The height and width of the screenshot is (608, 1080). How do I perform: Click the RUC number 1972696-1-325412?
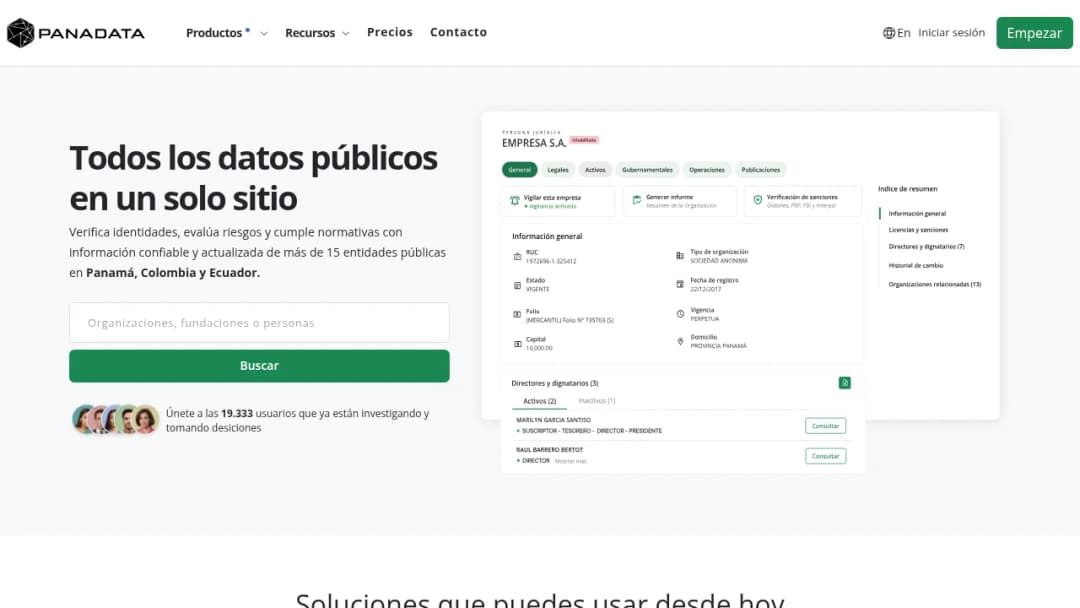click(x=551, y=262)
